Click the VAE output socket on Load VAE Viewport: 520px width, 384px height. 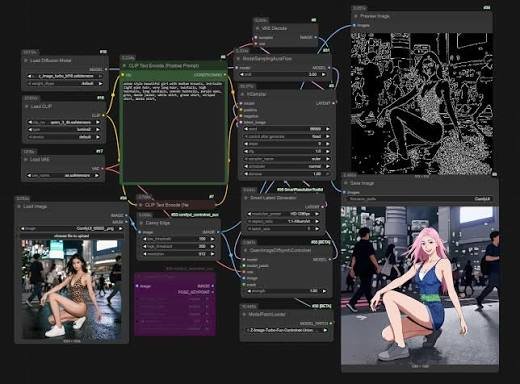[103, 169]
